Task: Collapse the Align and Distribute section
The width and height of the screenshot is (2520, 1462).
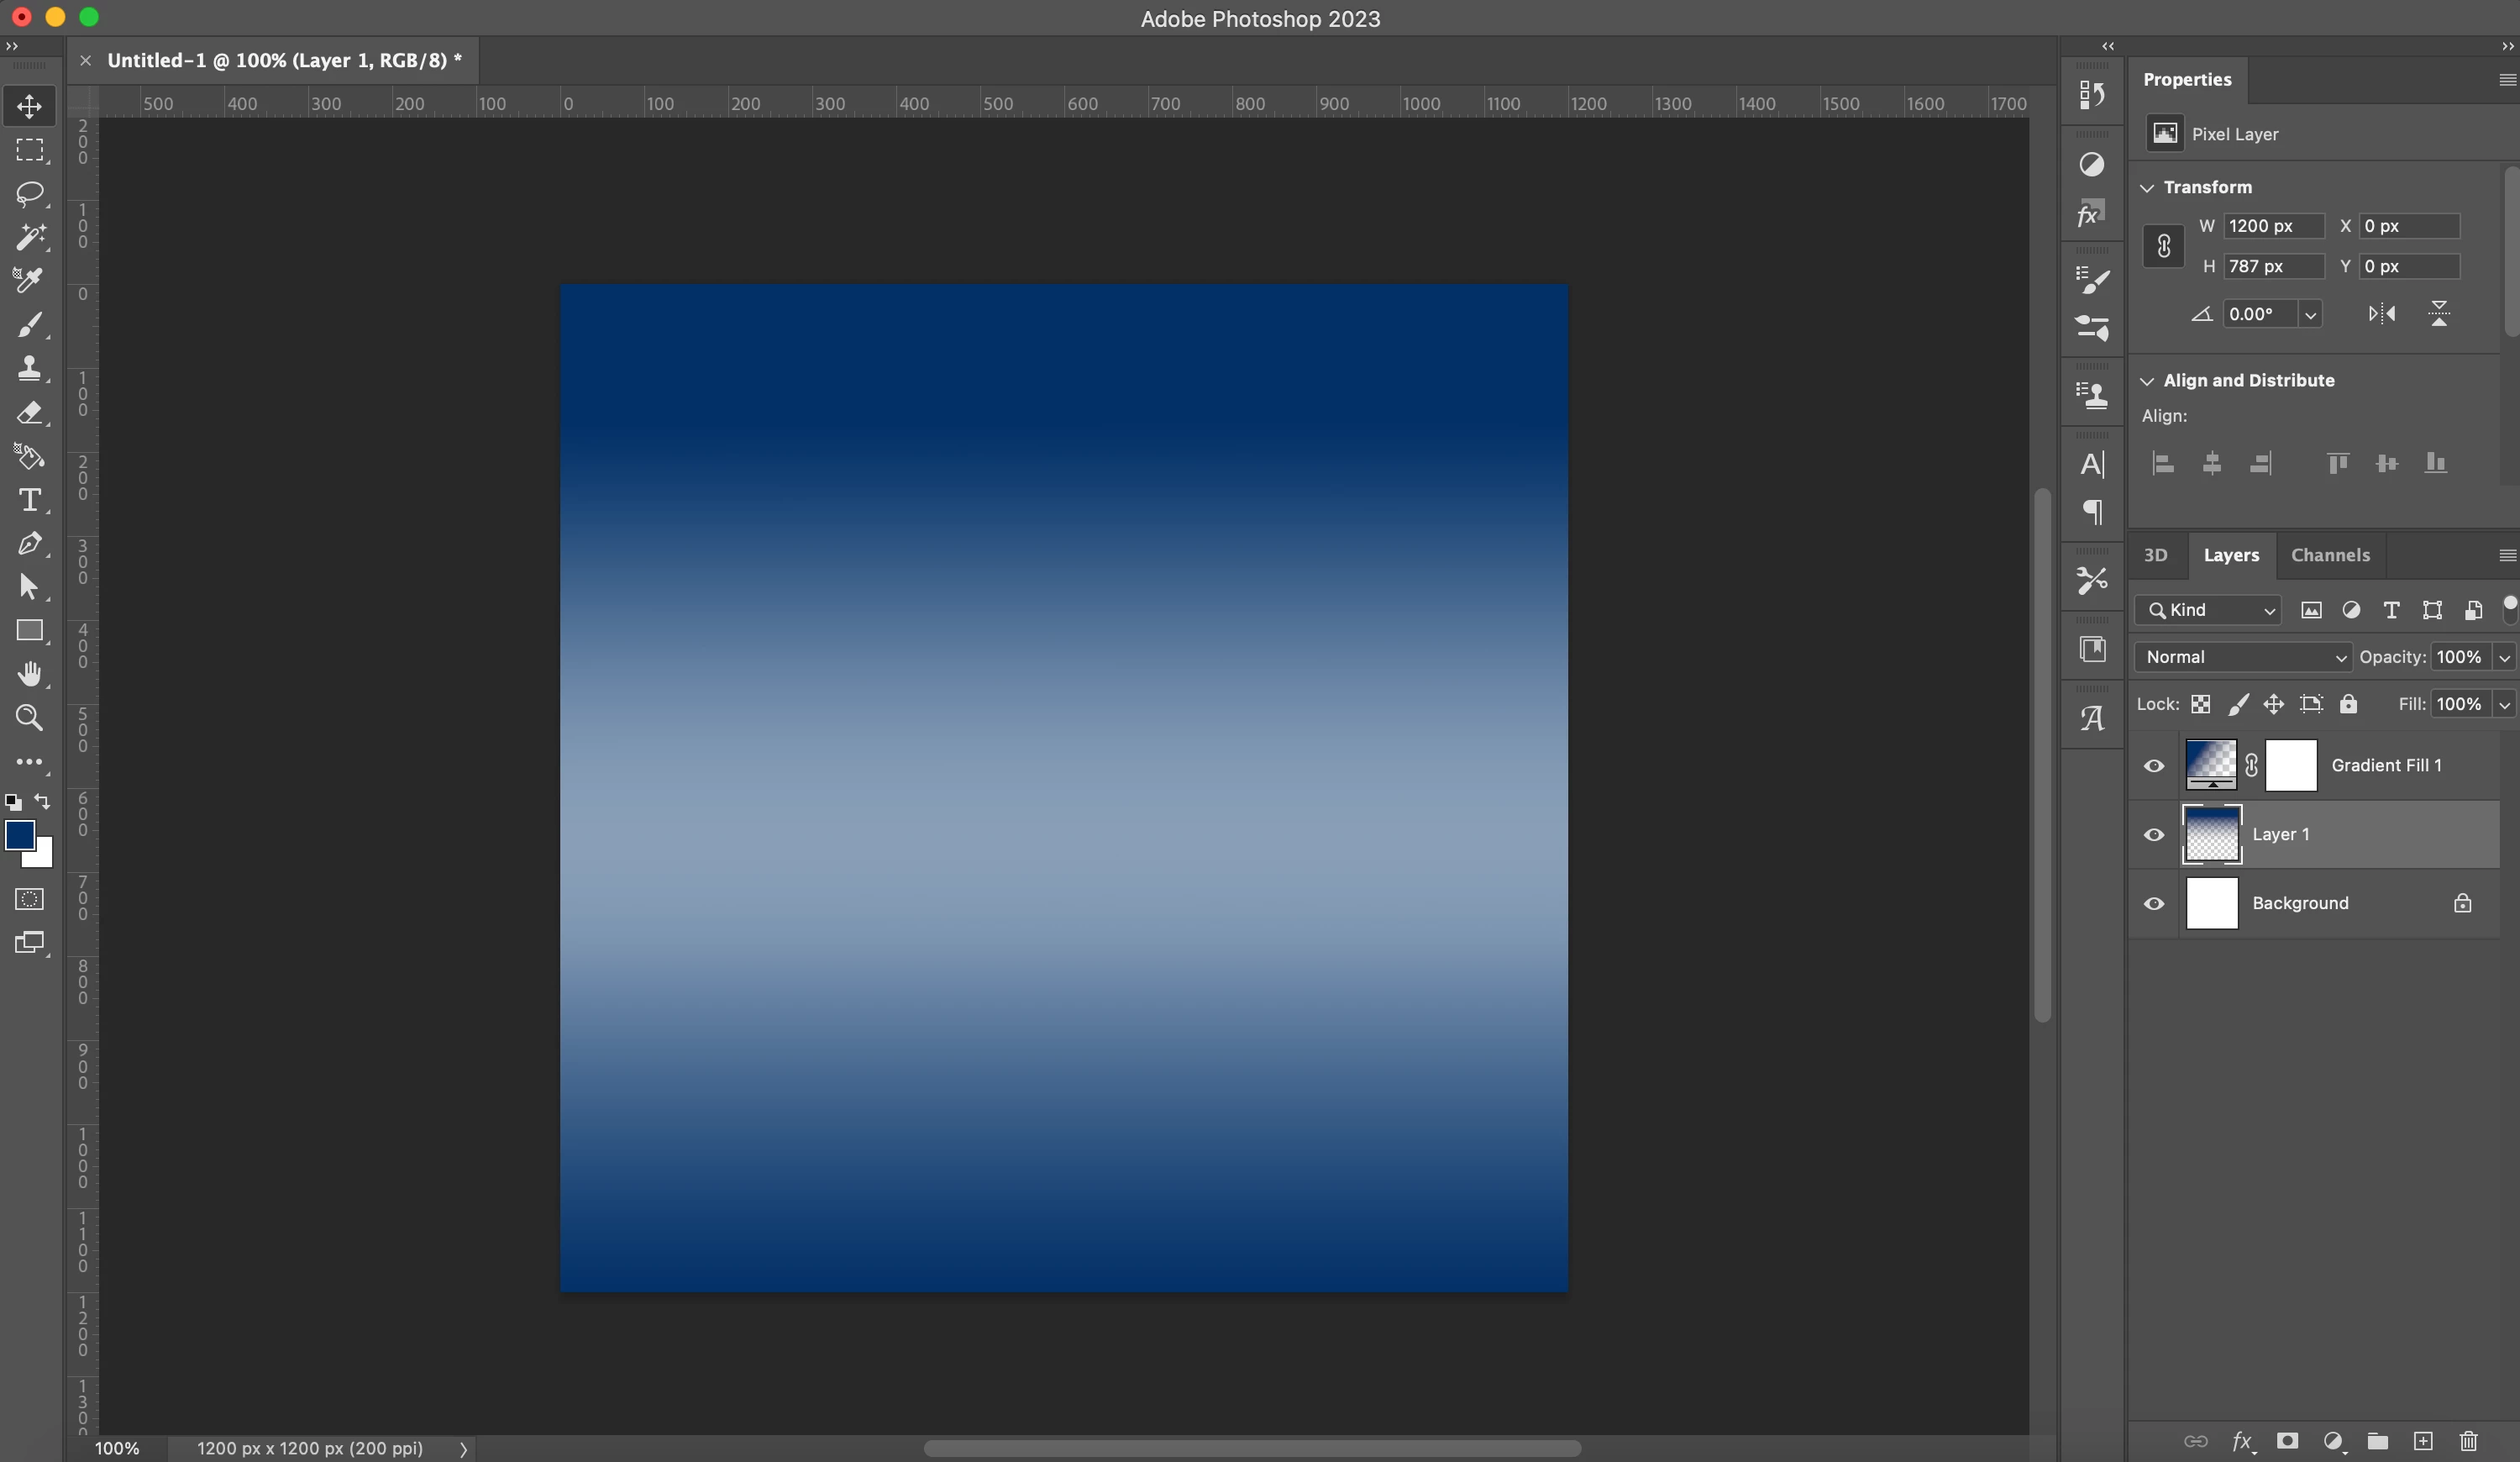Action: click(2146, 381)
